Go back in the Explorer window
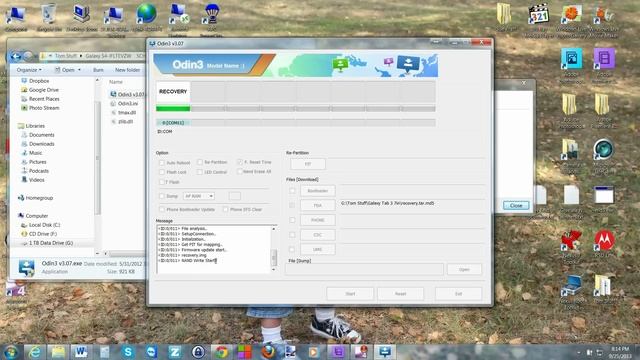This screenshot has width=640, height=360. coord(16,56)
